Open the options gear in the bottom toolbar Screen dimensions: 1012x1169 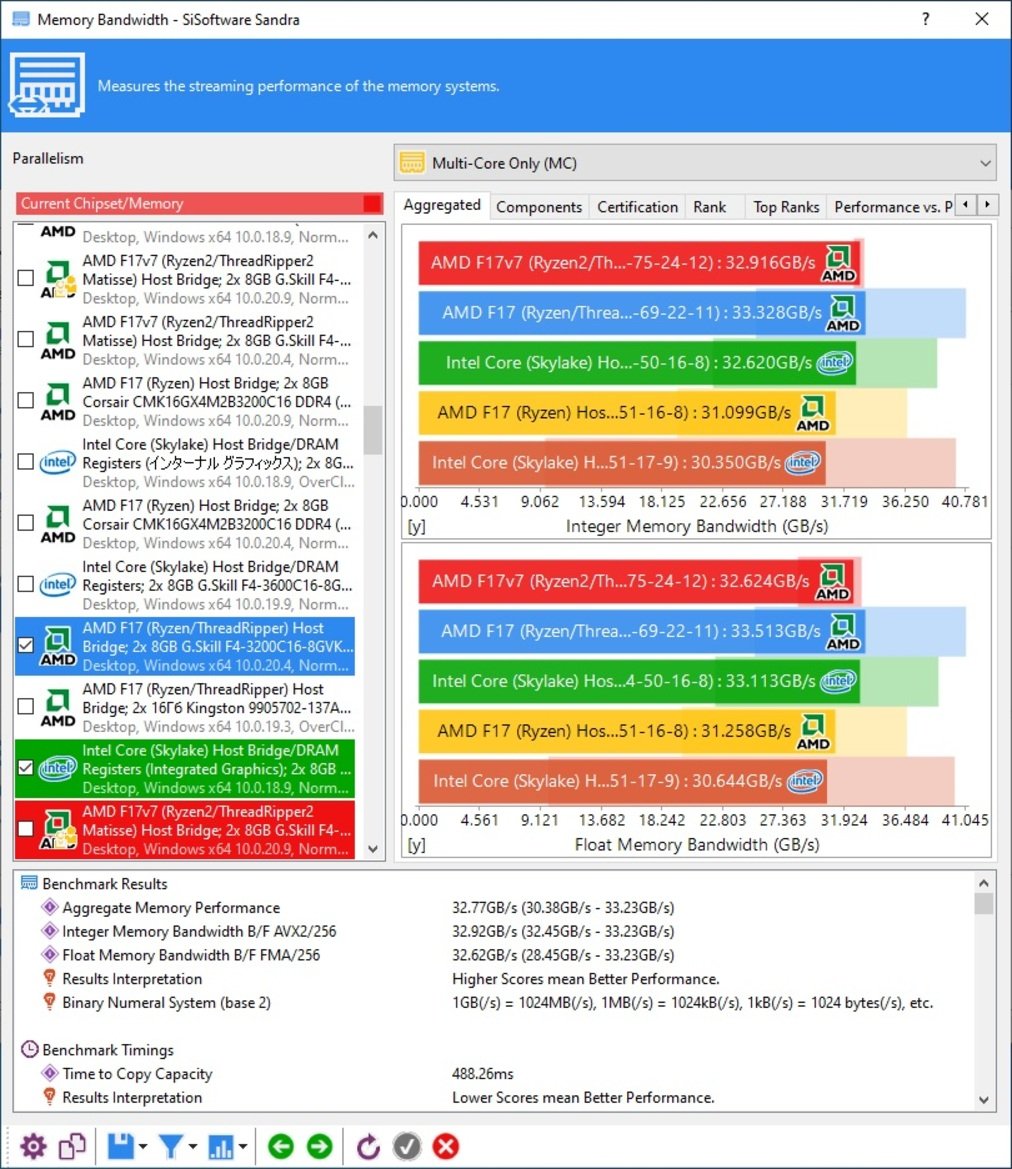coord(33,1147)
